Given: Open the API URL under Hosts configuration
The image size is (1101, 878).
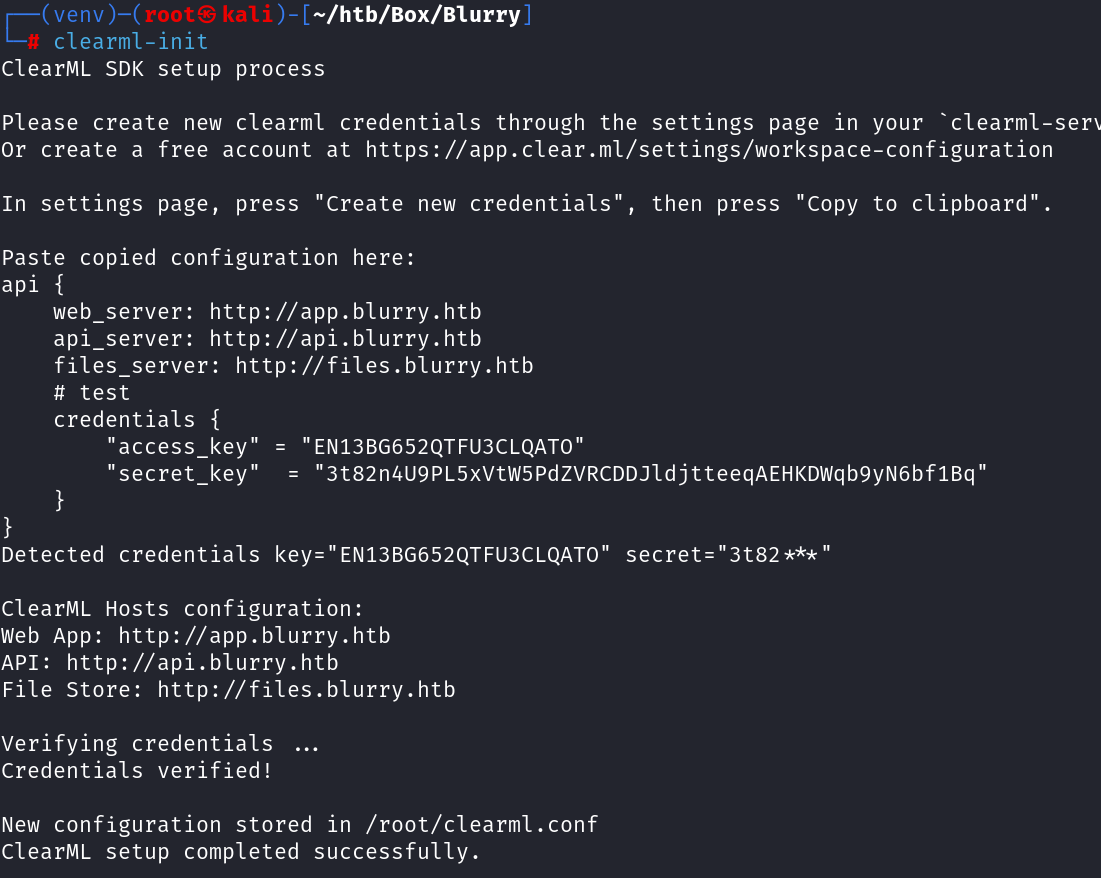Looking at the screenshot, I should tap(202, 663).
